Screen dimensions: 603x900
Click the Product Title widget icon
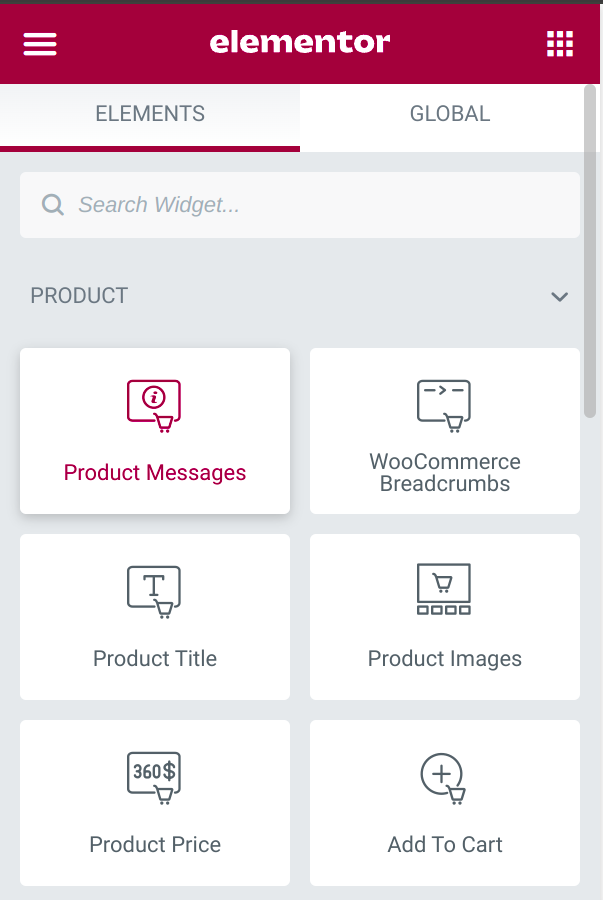coord(154,592)
